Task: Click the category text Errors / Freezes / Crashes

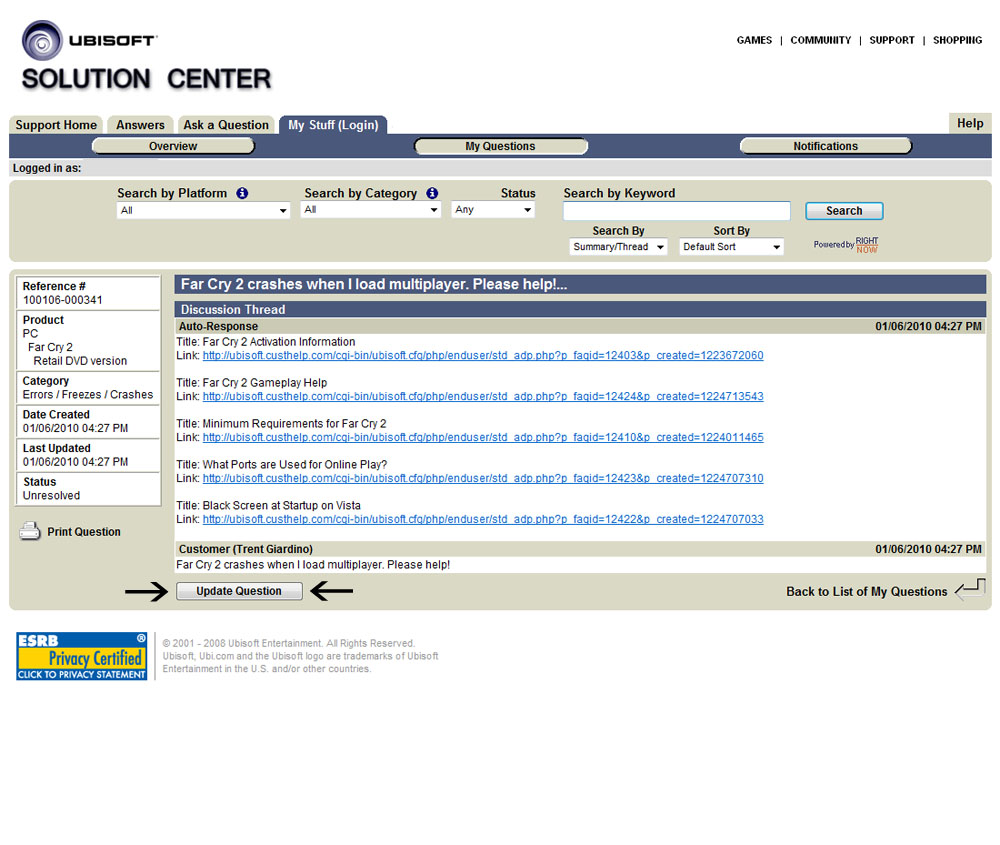Action: click(88, 395)
